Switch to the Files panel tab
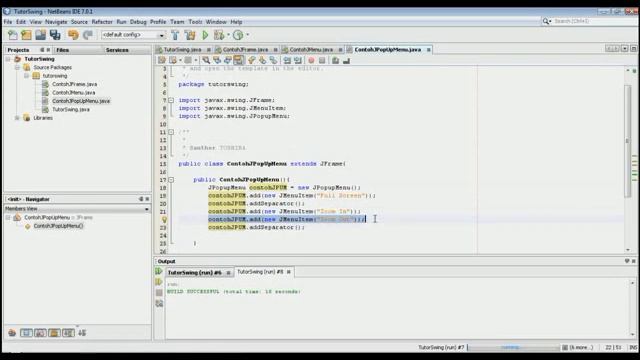Viewport: 640px width, 360px height. (62, 50)
